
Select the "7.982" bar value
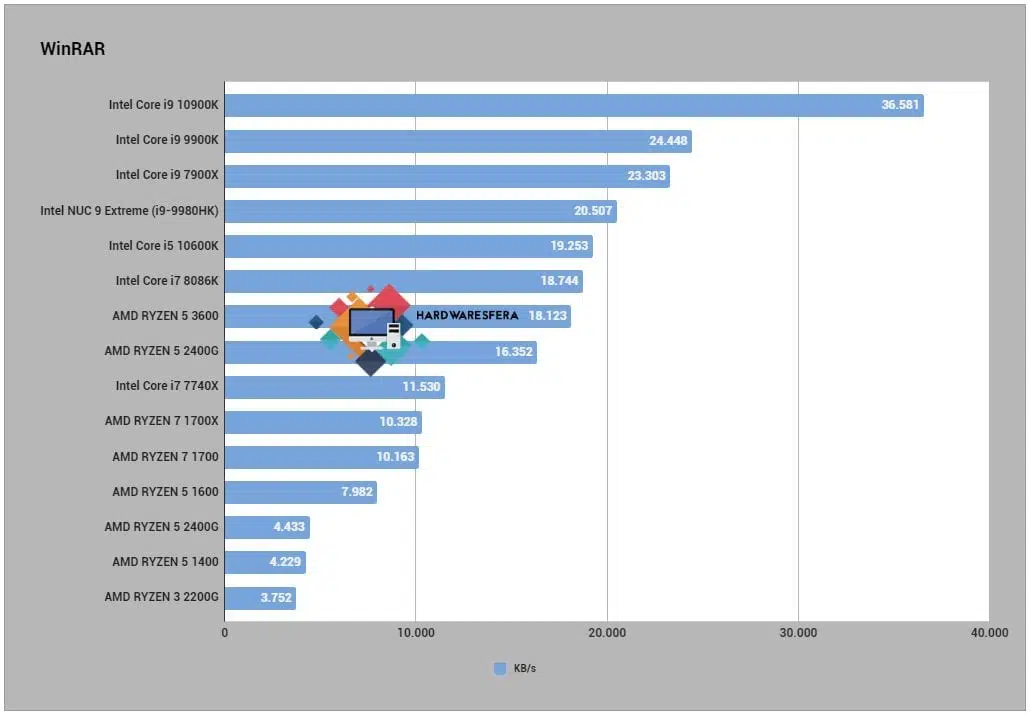tap(357, 491)
